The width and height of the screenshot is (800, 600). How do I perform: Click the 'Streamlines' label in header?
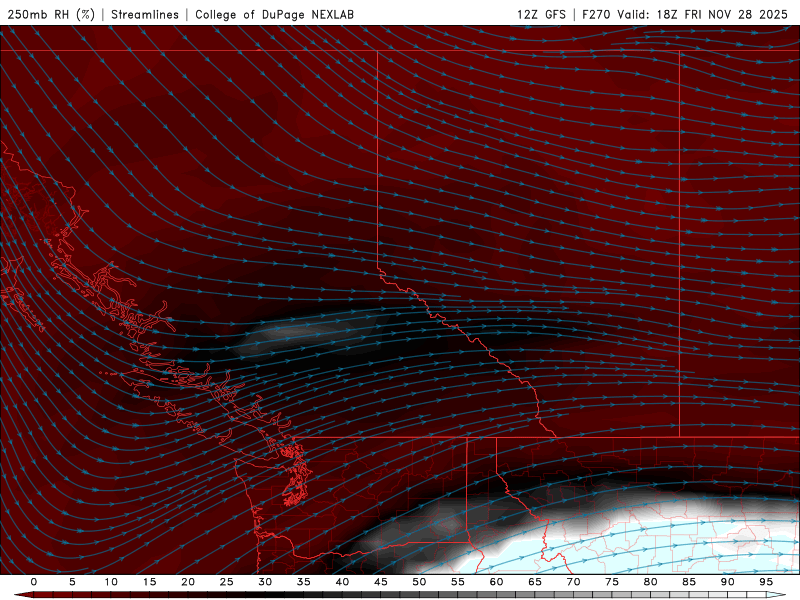tap(145, 14)
